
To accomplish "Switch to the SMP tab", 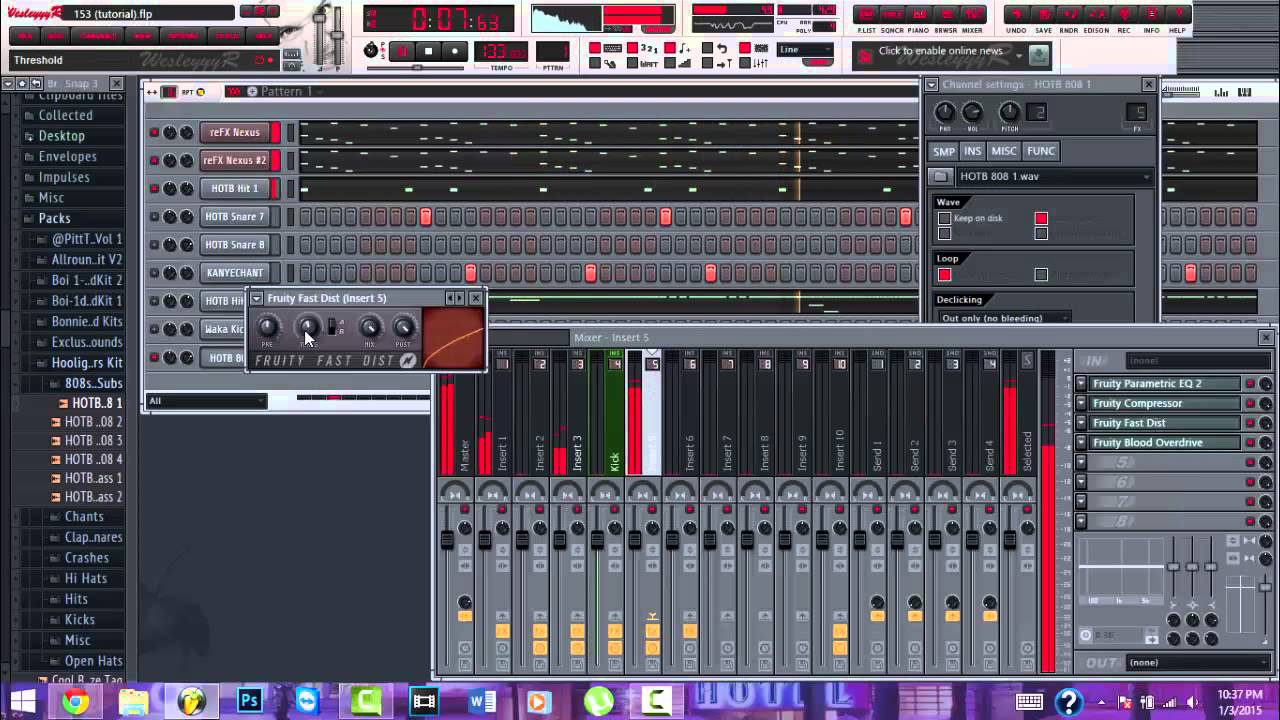I will coord(943,151).
